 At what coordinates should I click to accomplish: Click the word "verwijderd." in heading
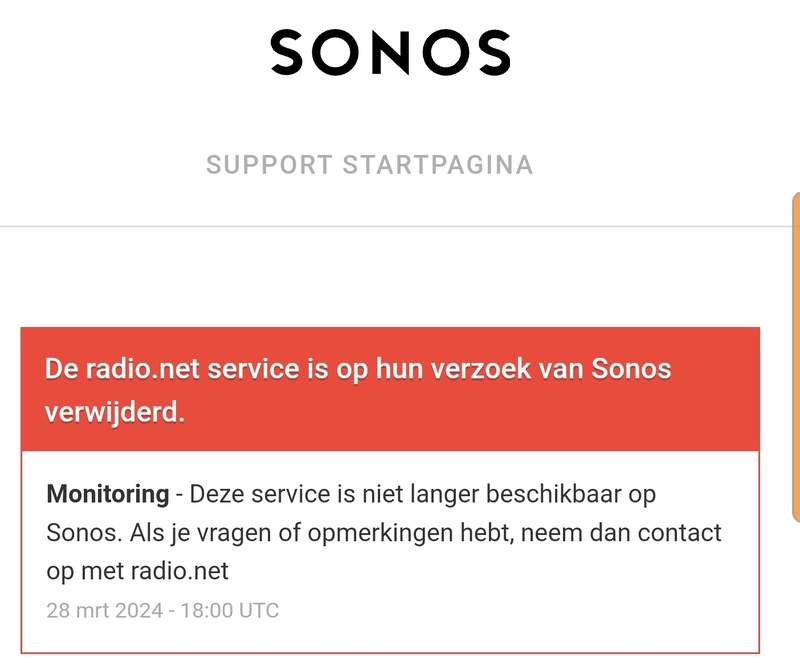[116, 412]
